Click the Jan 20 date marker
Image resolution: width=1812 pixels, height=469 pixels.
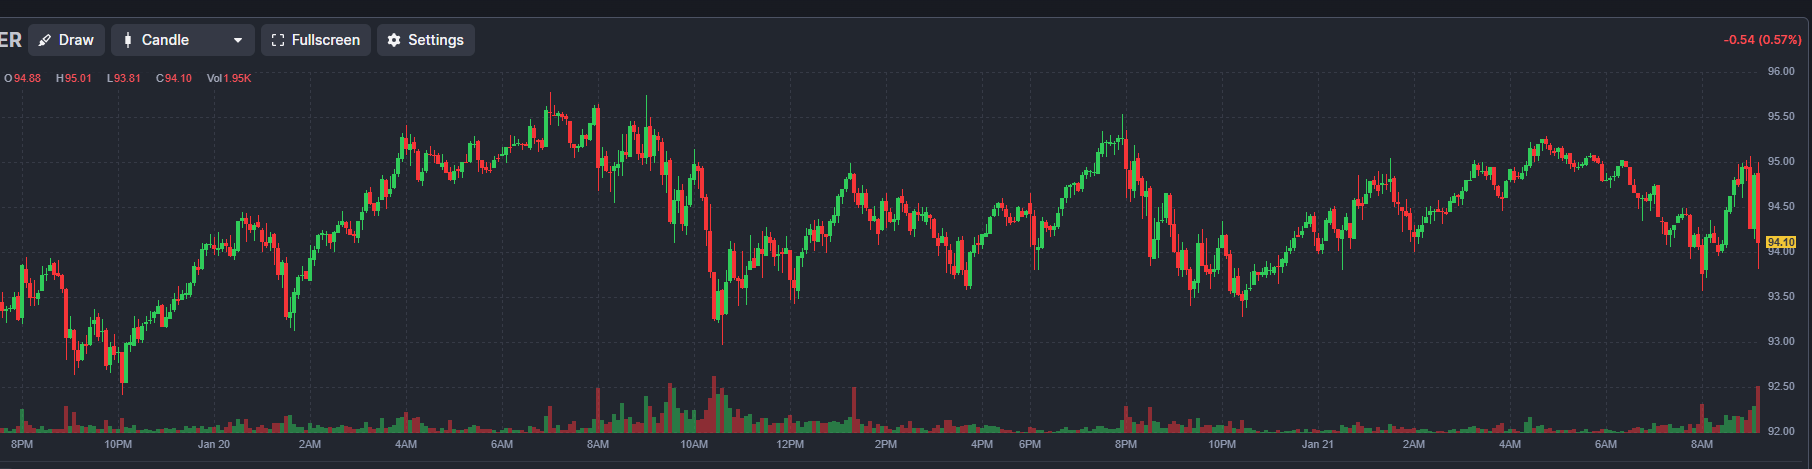pos(214,444)
